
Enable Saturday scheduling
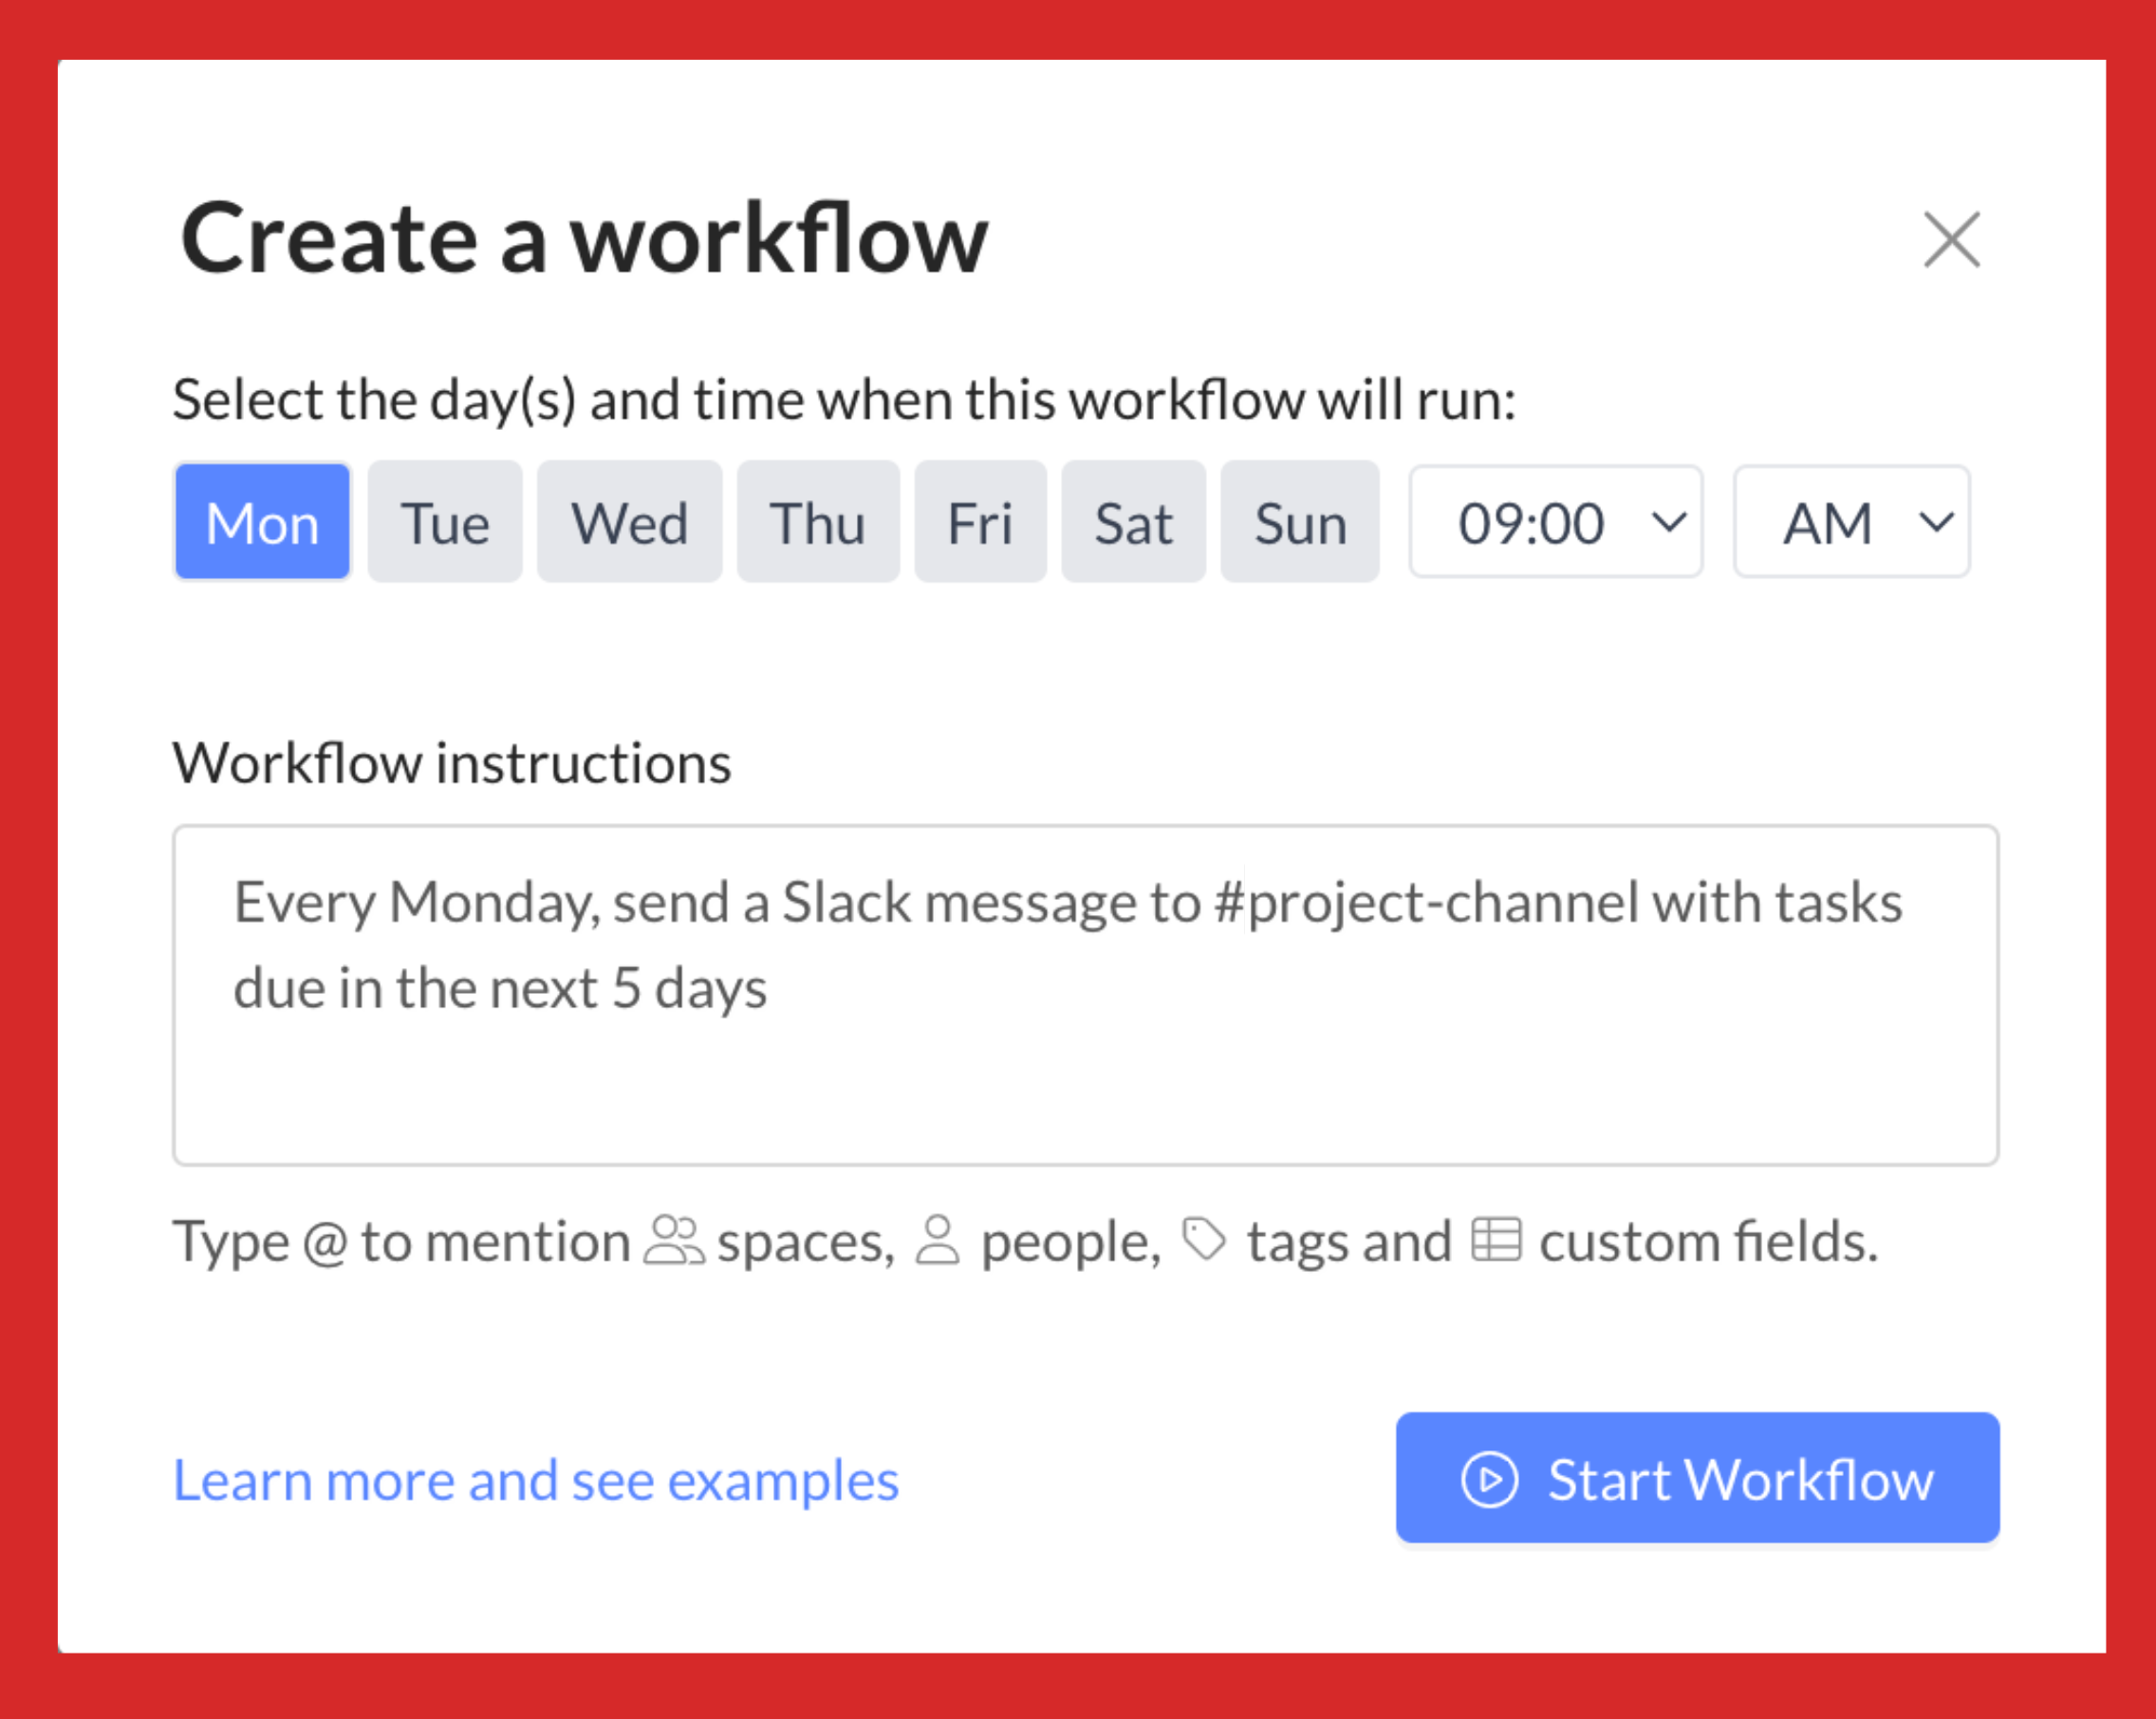pos(1133,521)
